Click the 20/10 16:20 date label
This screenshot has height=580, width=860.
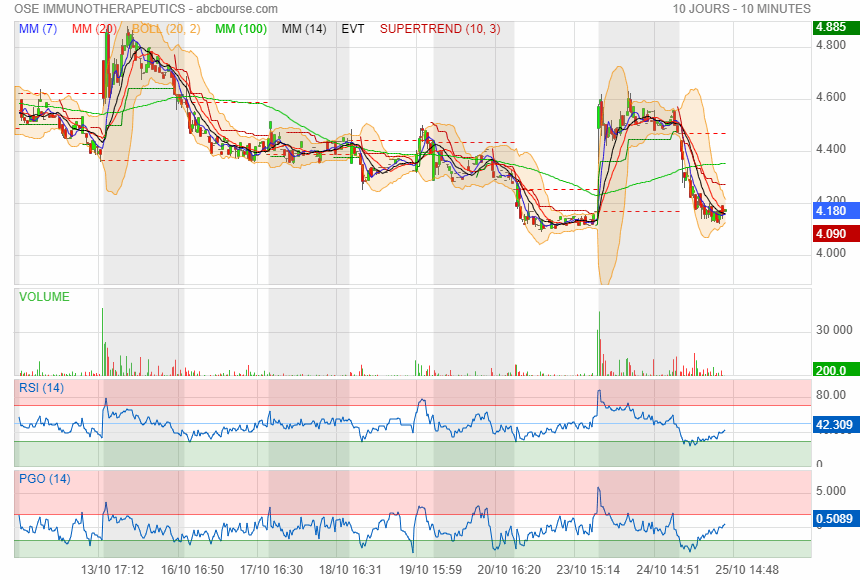pos(509,570)
